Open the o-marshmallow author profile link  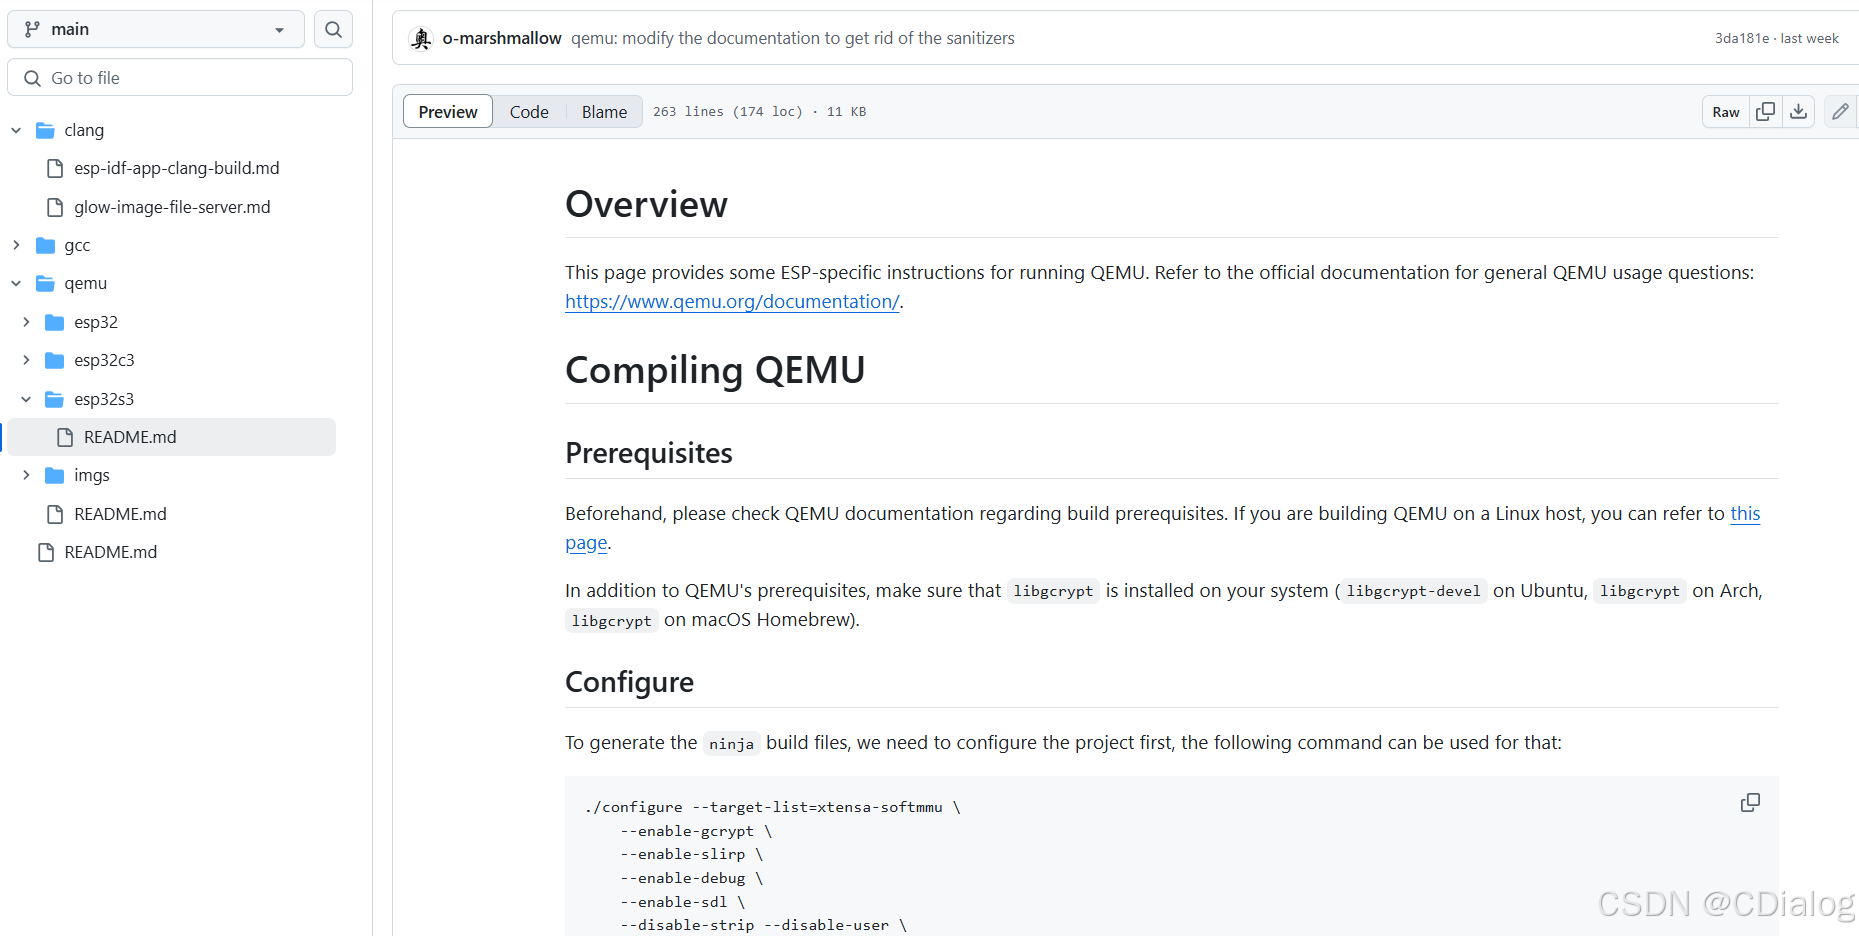(502, 38)
